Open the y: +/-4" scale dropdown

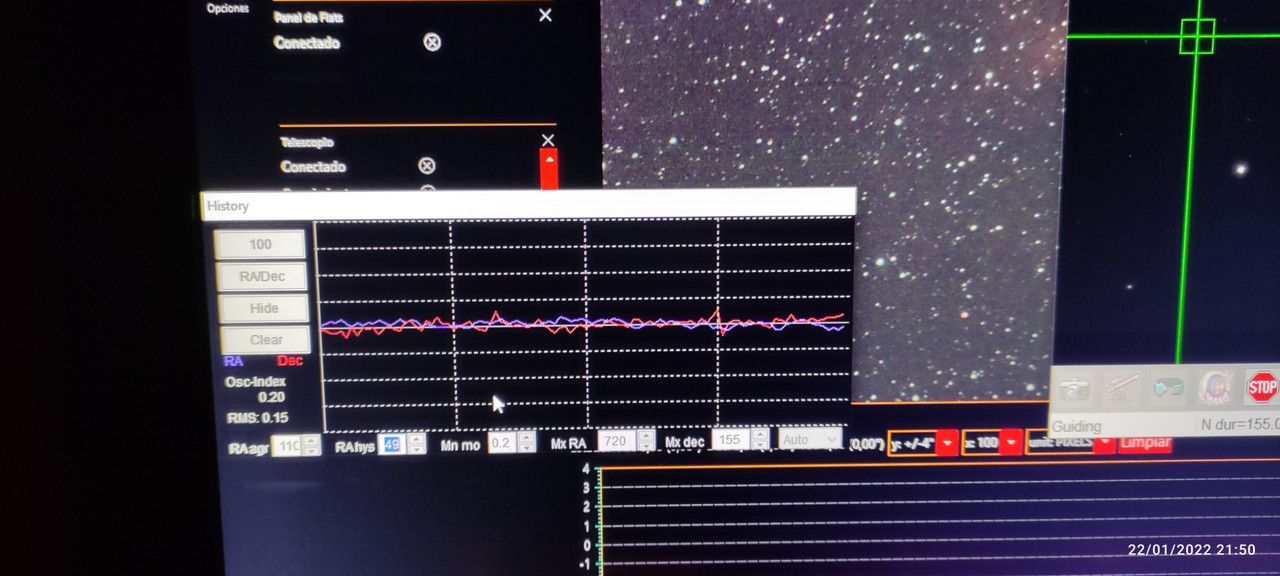click(923, 442)
